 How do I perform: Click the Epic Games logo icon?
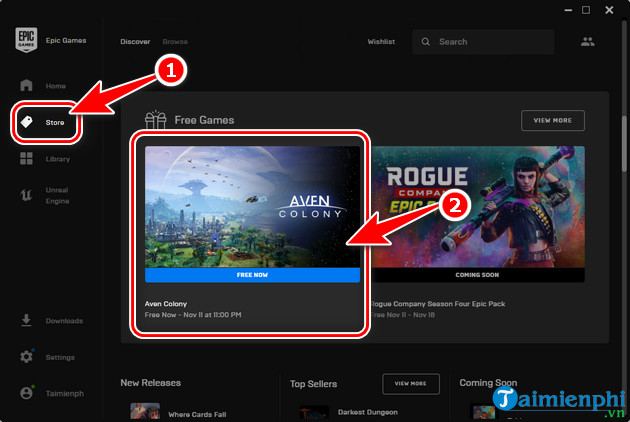(26, 40)
